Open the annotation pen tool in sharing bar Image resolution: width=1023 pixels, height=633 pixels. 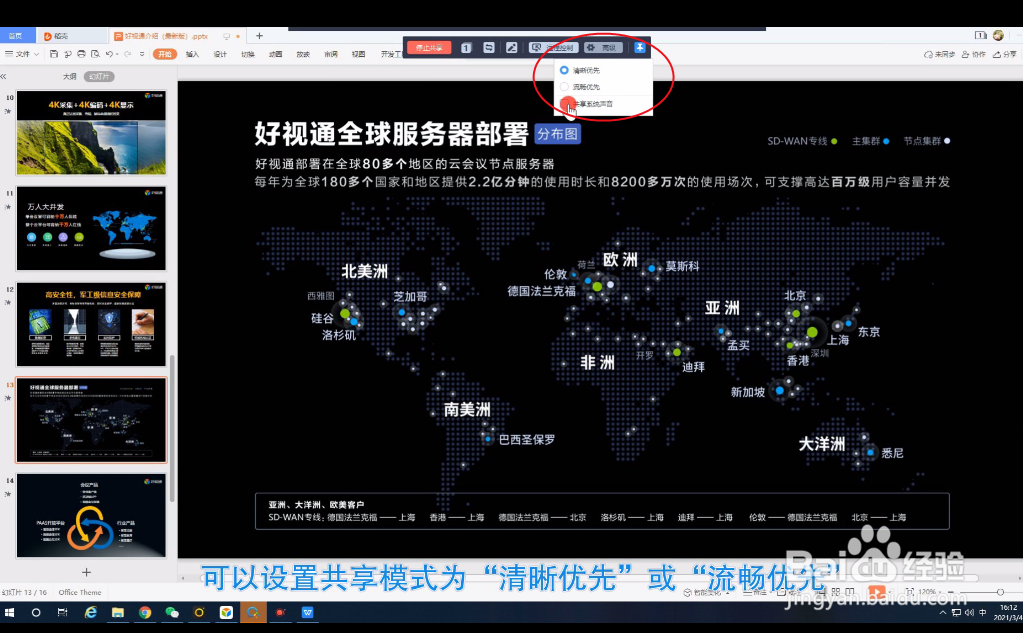click(512, 48)
